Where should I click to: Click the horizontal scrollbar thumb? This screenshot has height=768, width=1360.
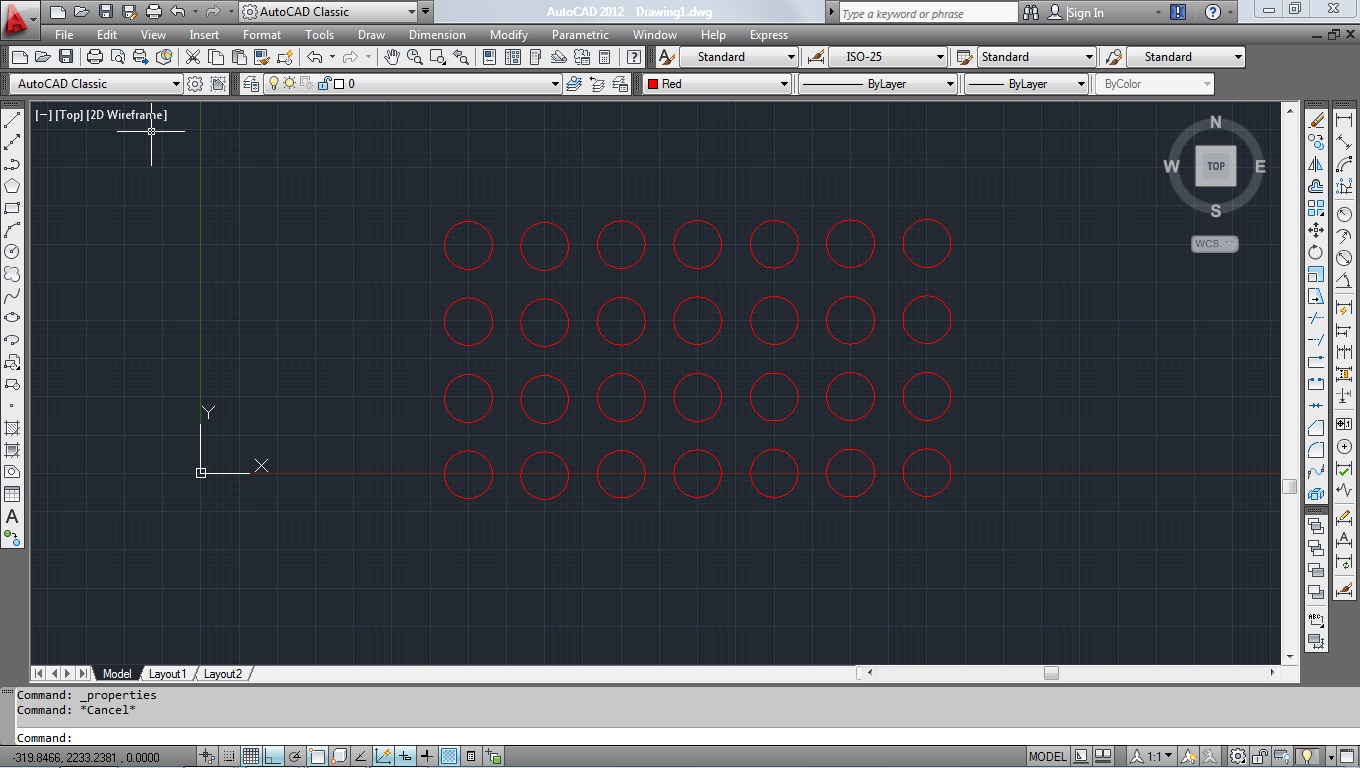[1051, 673]
